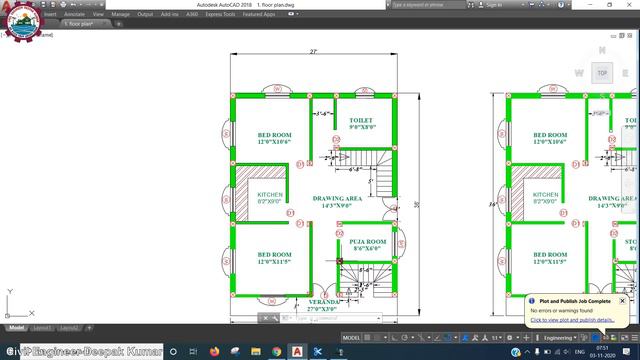This screenshot has width=640, height=360.
Task: Toggle 2D Object Snap in status bar
Action: tap(448, 338)
